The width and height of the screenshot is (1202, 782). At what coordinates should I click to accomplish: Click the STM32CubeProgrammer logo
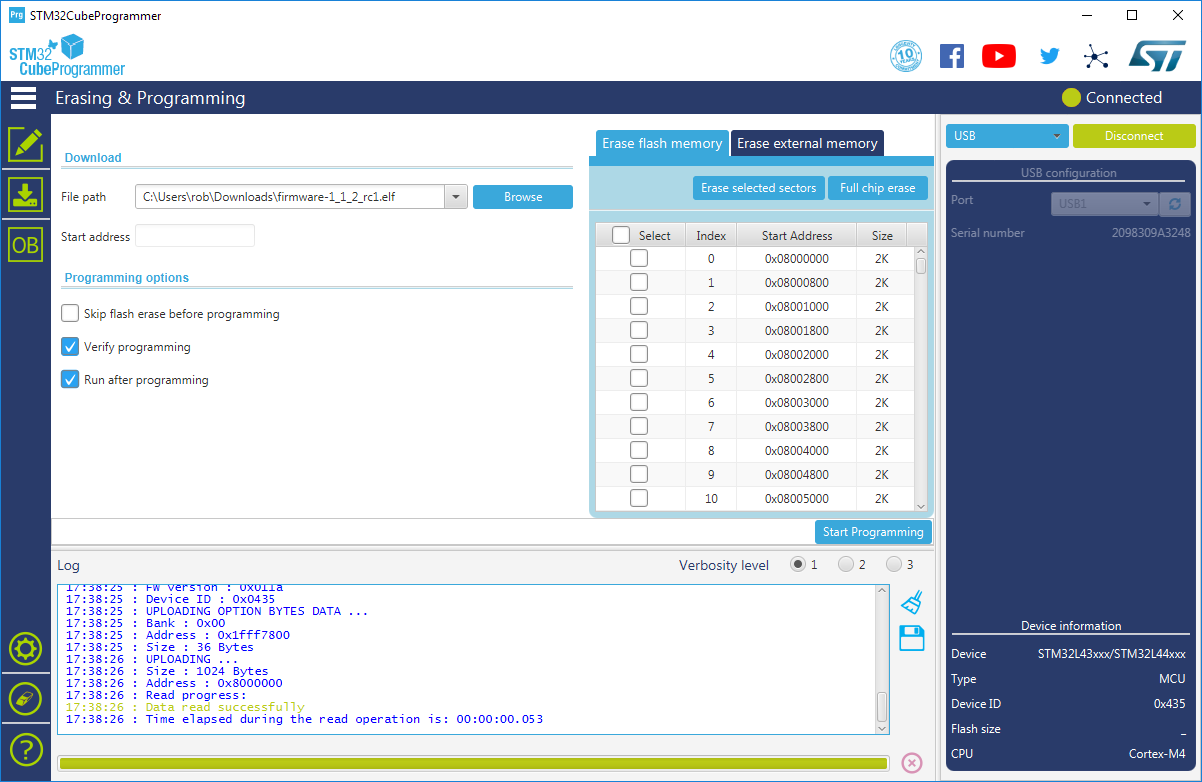[x=67, y=56]
